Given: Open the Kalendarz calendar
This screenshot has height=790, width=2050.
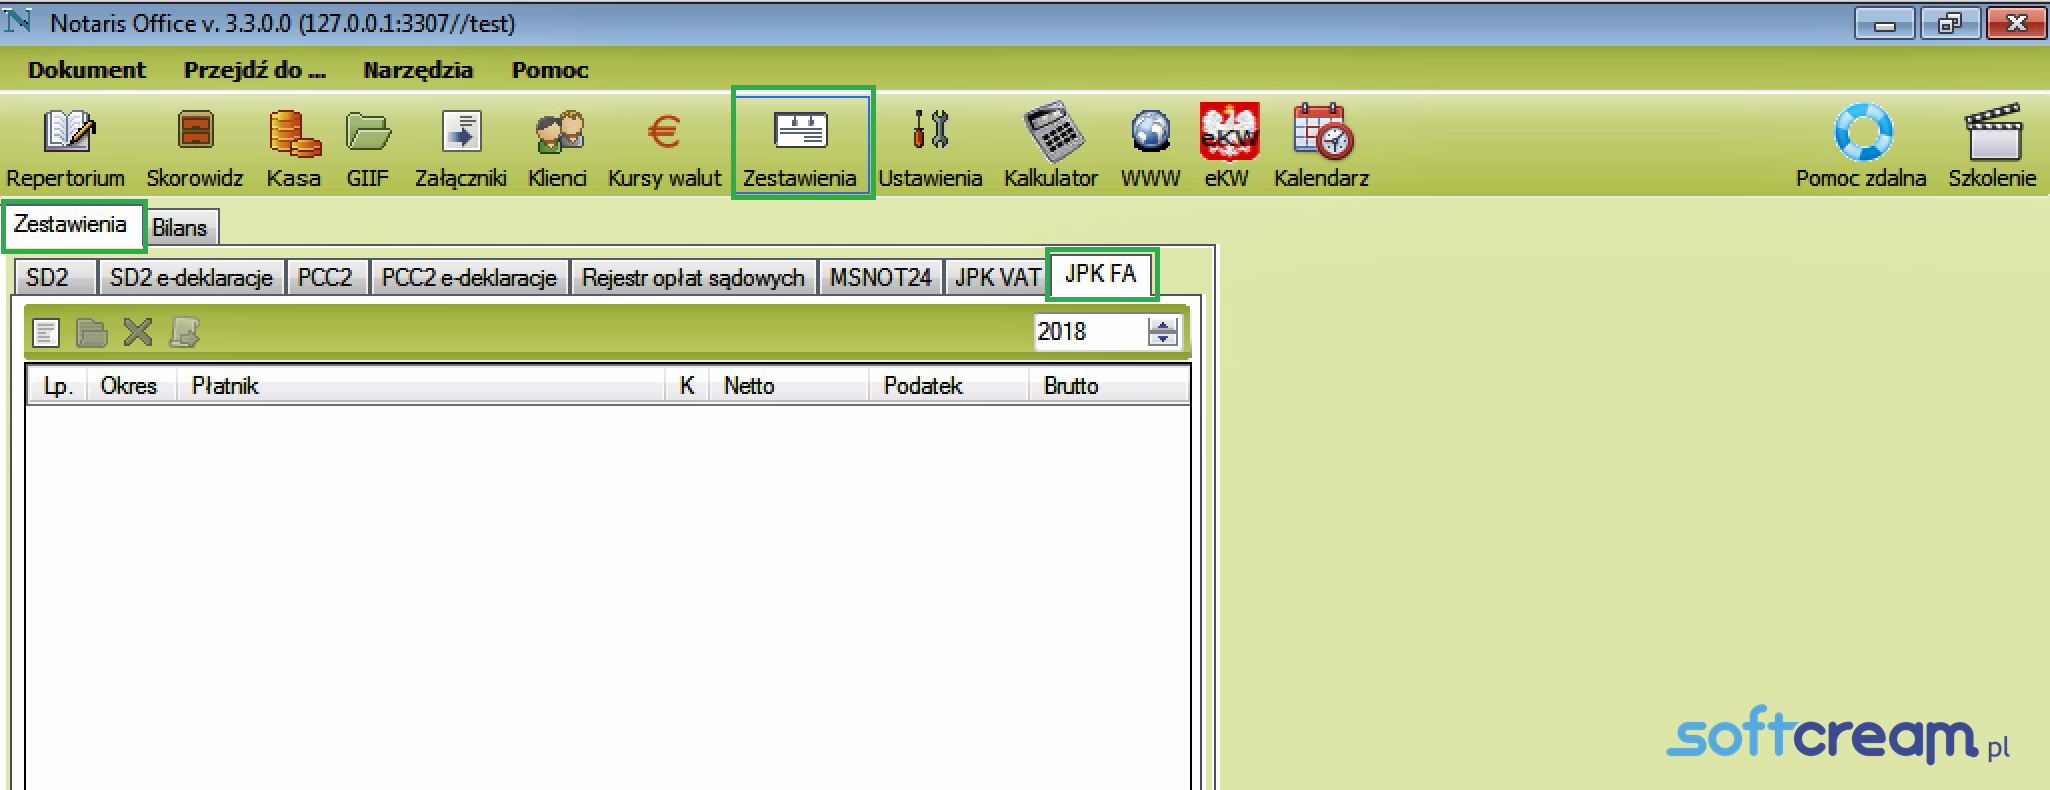Looking at the screenshot, I should [x=1322, y=148].
